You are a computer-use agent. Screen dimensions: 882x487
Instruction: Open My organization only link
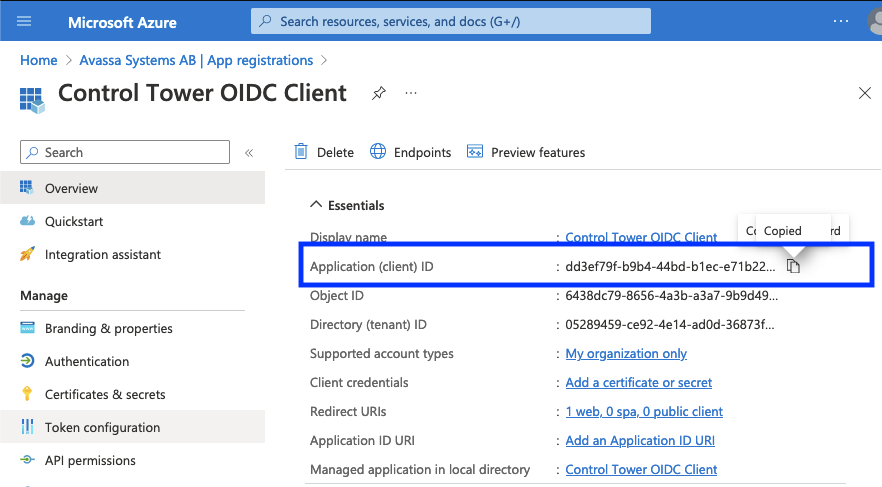pos(626,354)
